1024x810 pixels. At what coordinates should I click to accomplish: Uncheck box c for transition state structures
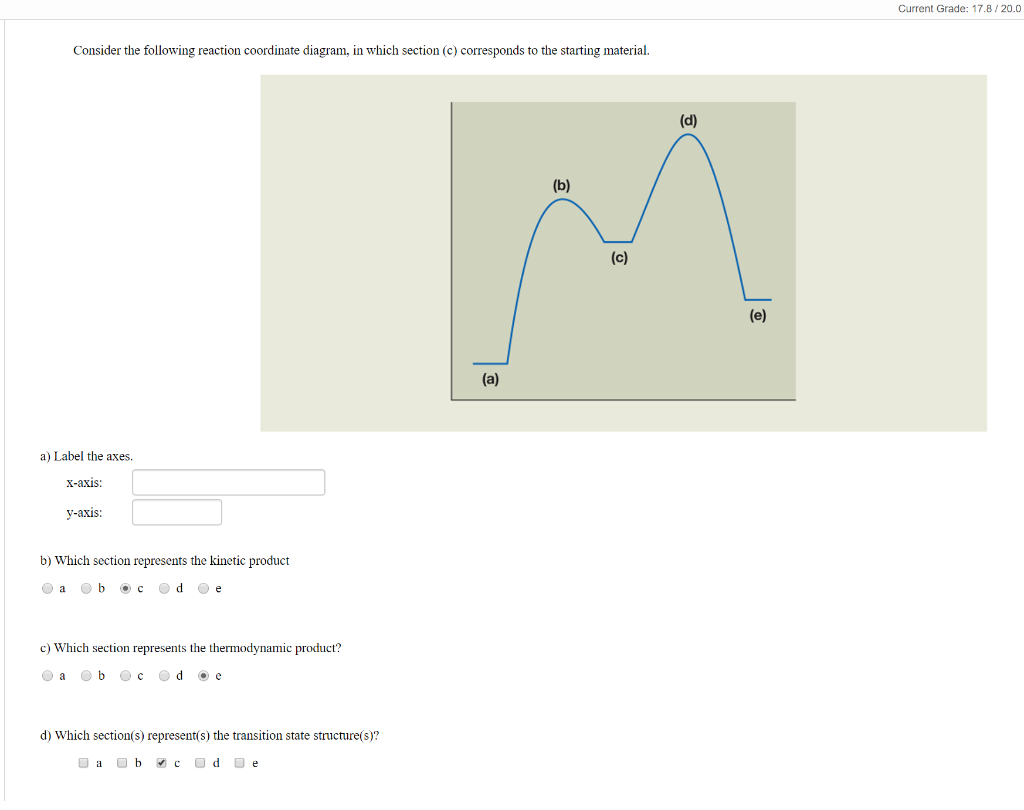point(161,762)
